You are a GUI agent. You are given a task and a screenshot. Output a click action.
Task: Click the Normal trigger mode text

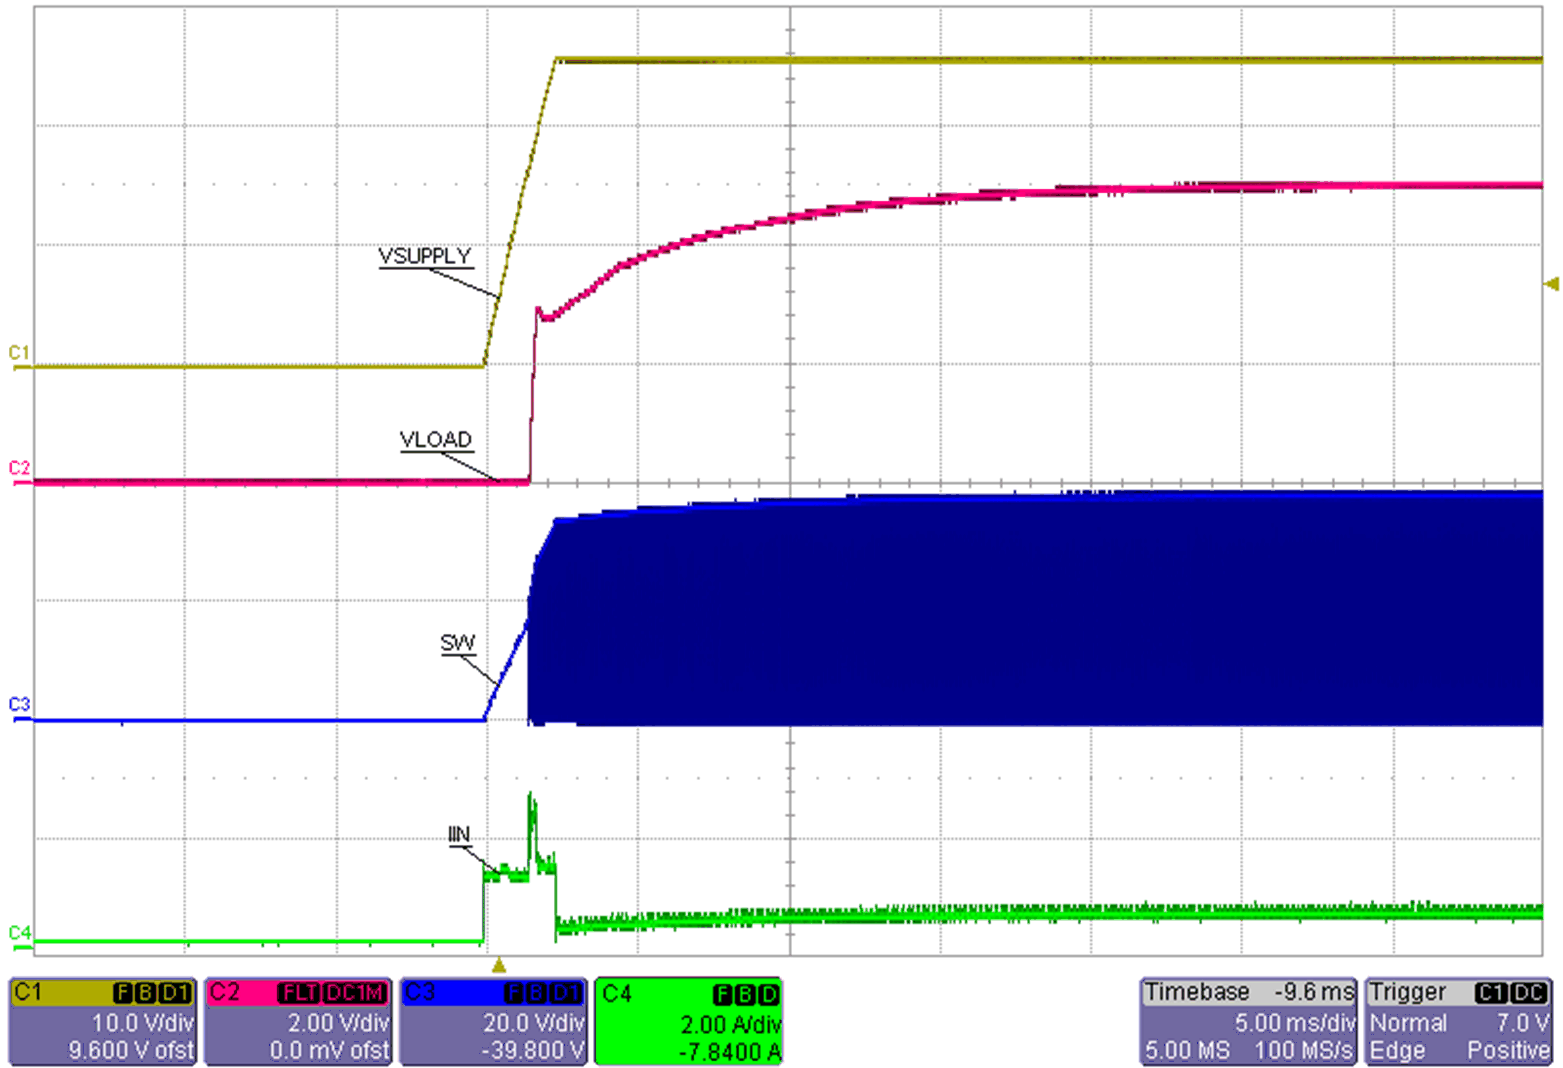point(1410,1023)
